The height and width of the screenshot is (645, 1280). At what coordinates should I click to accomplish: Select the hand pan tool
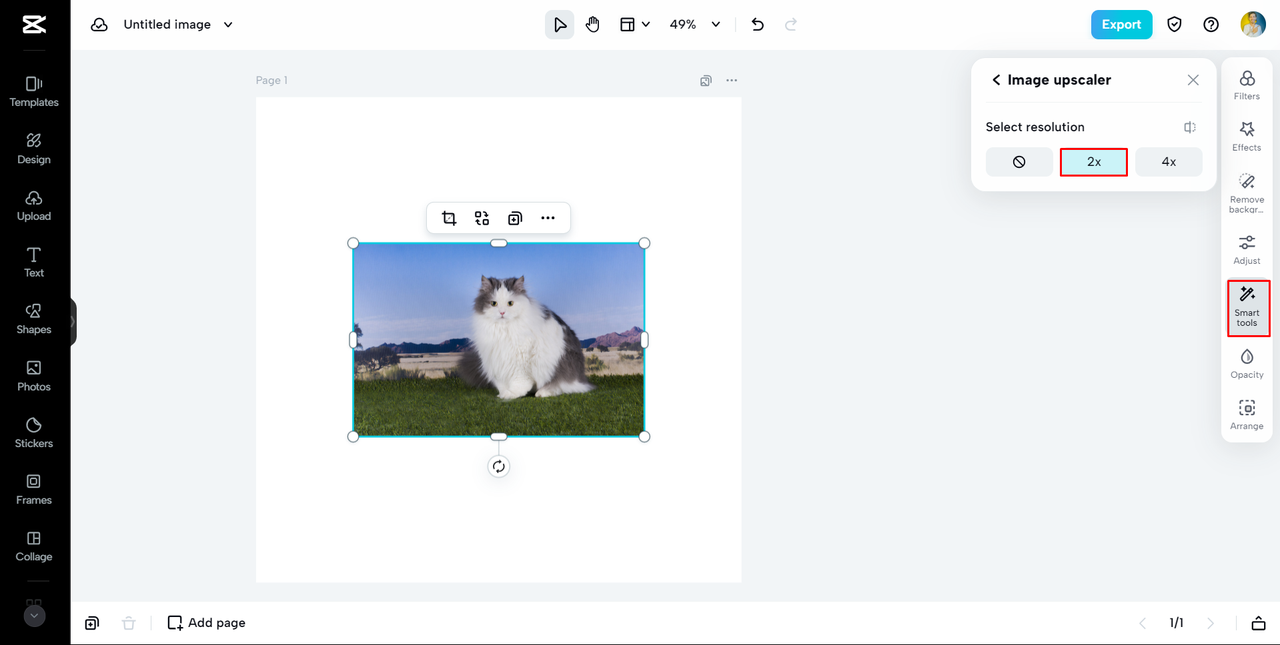593,25
